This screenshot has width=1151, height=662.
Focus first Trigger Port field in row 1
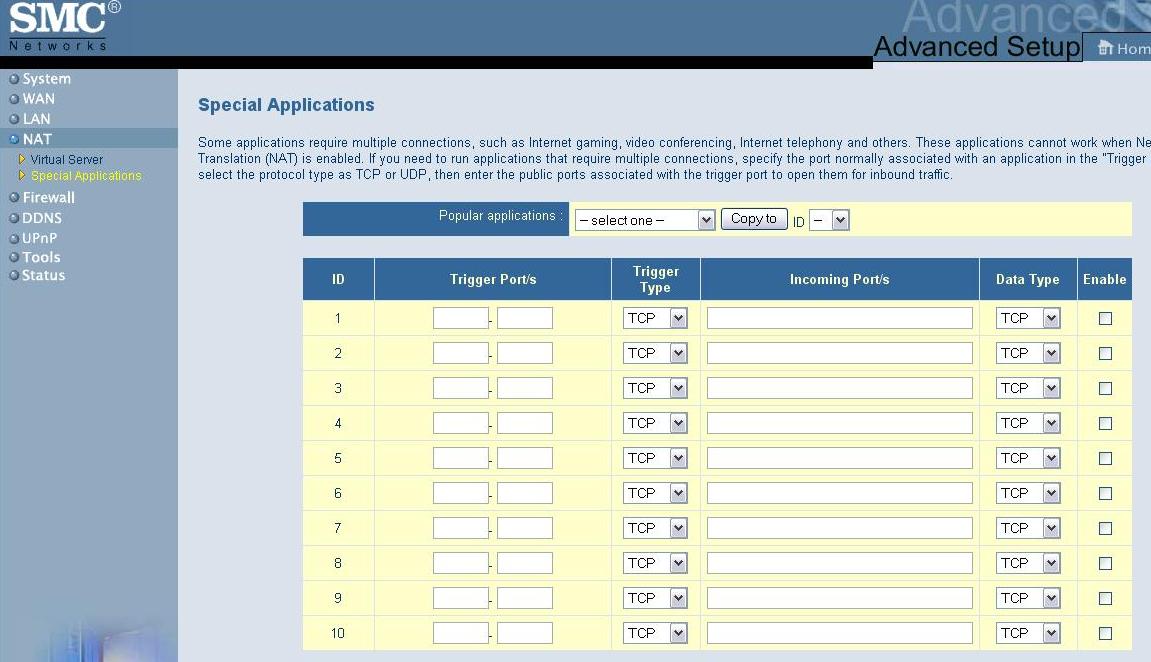(461, 318)
